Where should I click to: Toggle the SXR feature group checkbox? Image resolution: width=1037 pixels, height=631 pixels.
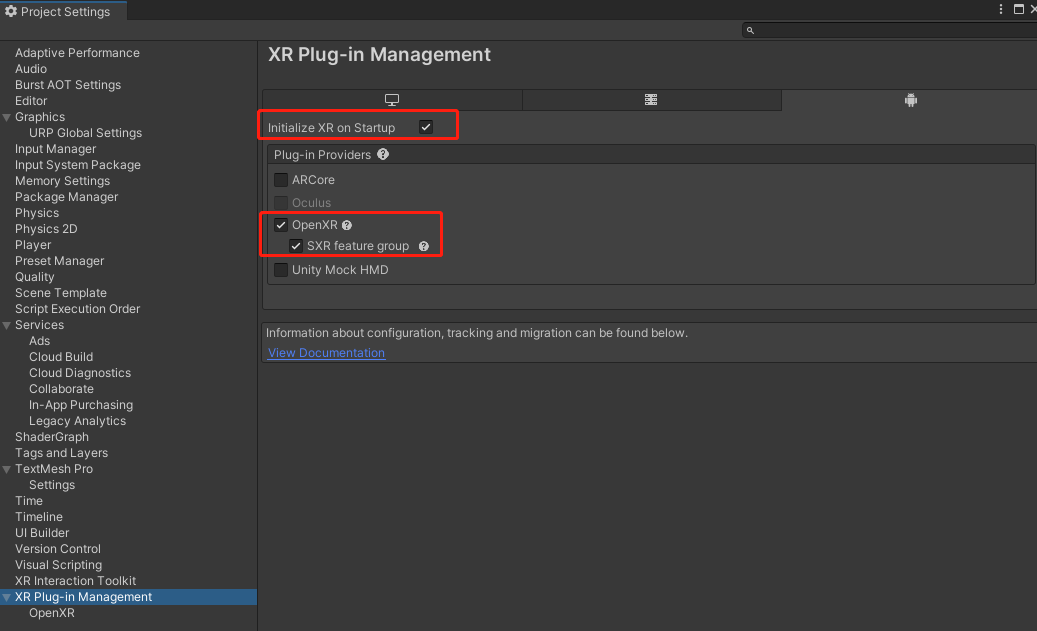pyautogui.click(x=296, y=246)
